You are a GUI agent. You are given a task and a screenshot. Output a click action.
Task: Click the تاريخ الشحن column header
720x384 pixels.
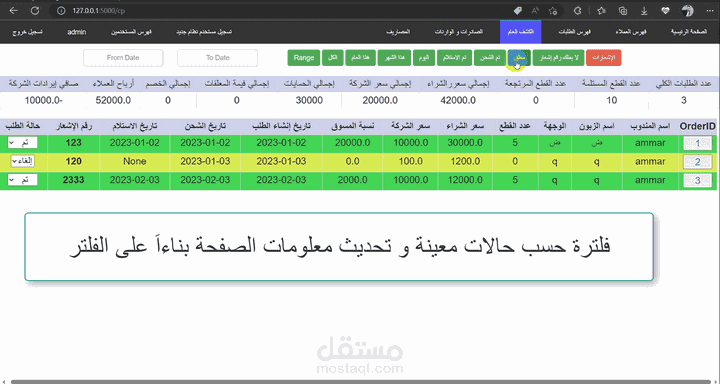pos(205,126)
